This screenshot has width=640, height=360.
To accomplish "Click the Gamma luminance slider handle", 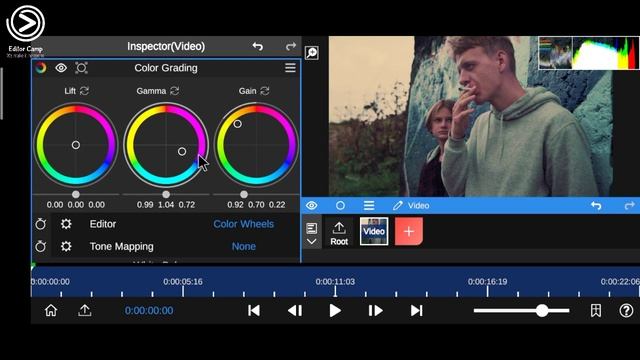I will 166,194.
